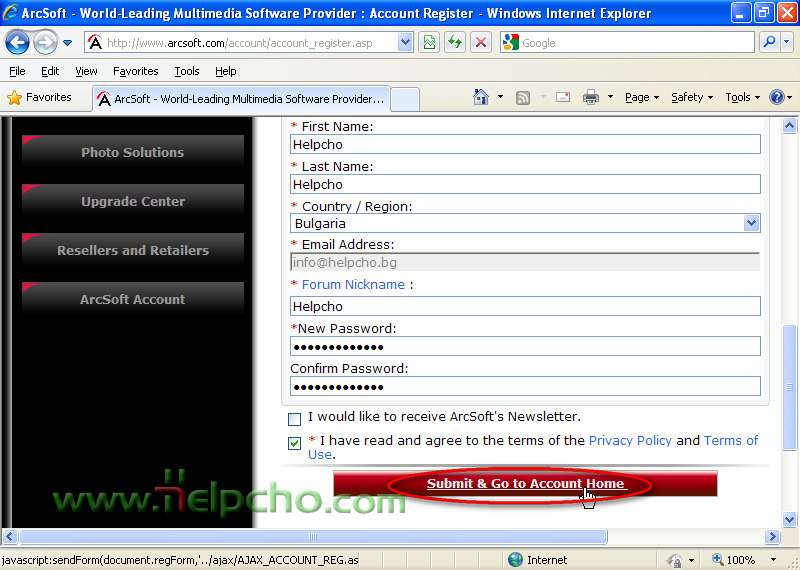Refresh the page with the green arrows icon
Viewport: 800px width, 570px height.
[455, 42]
